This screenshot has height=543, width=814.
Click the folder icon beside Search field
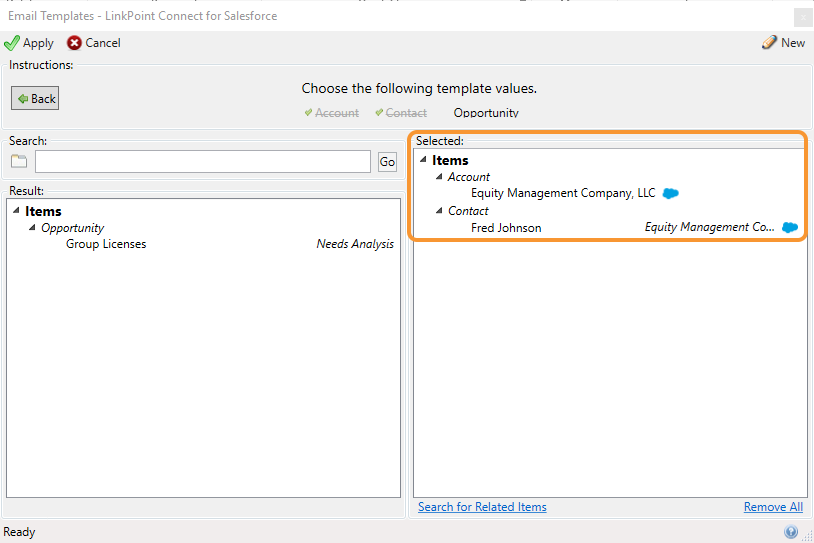[19, 161]
